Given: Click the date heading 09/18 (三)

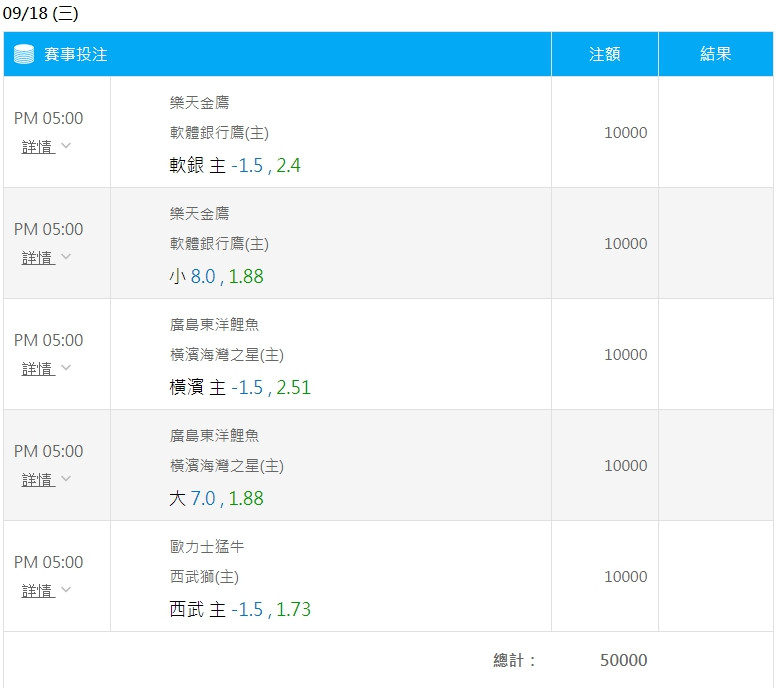Looking at the screenshot, I should click(x=41, y=13).
